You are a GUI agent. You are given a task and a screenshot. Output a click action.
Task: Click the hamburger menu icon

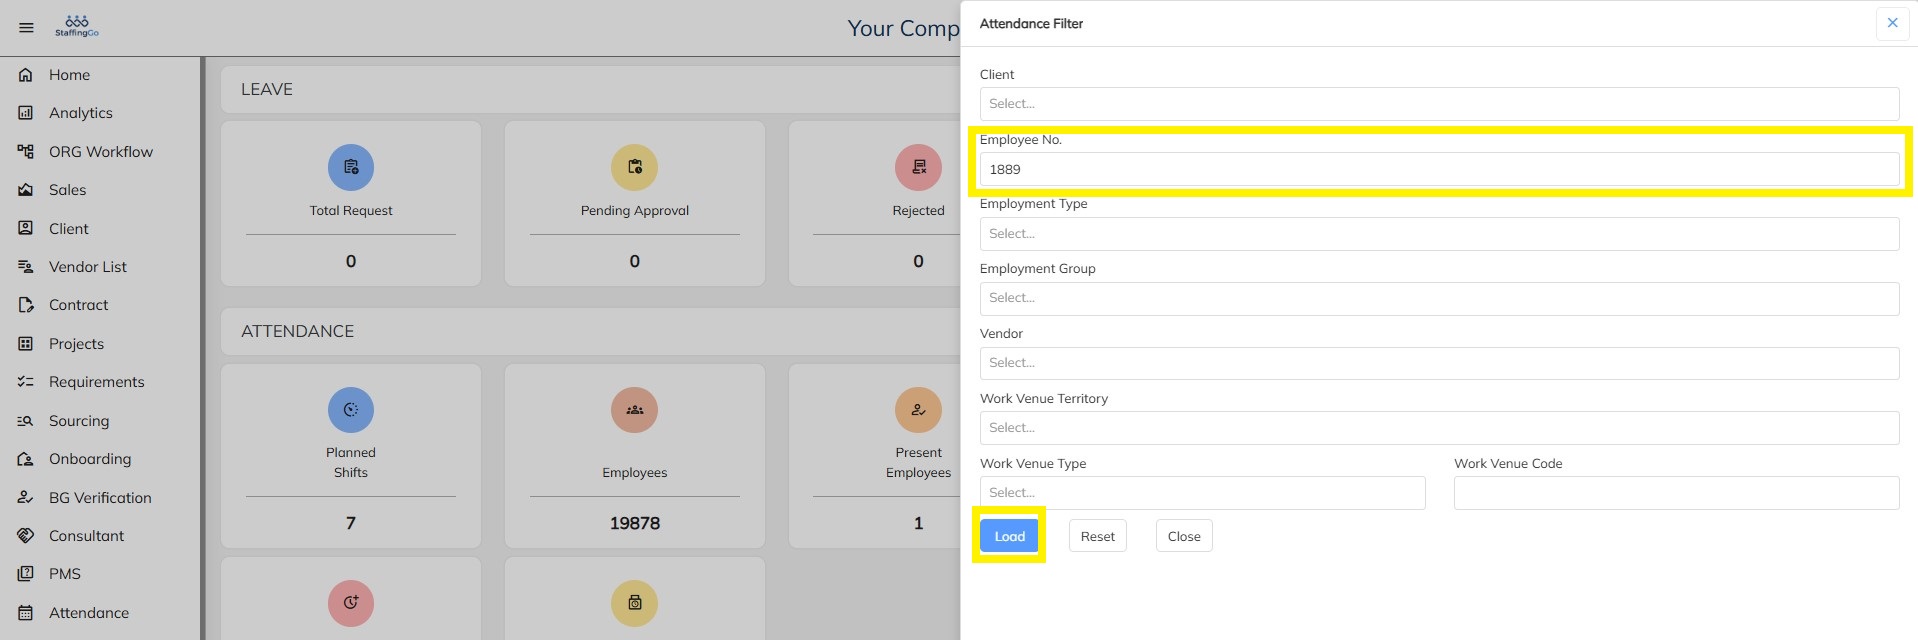pyautogui.click(x=27, y=28)
